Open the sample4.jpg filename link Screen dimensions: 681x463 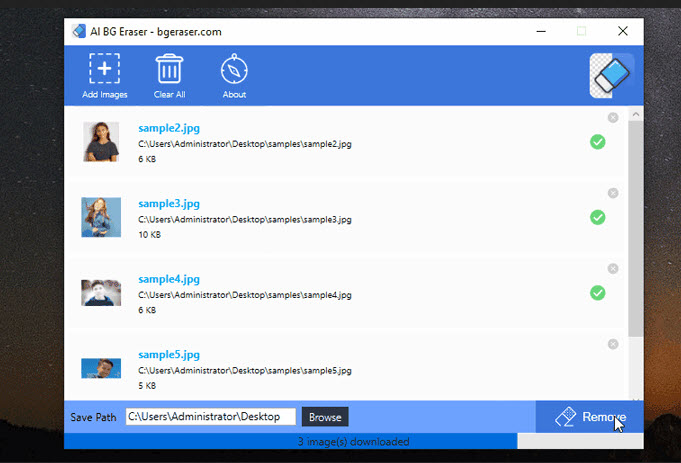[x=169, y=279]
